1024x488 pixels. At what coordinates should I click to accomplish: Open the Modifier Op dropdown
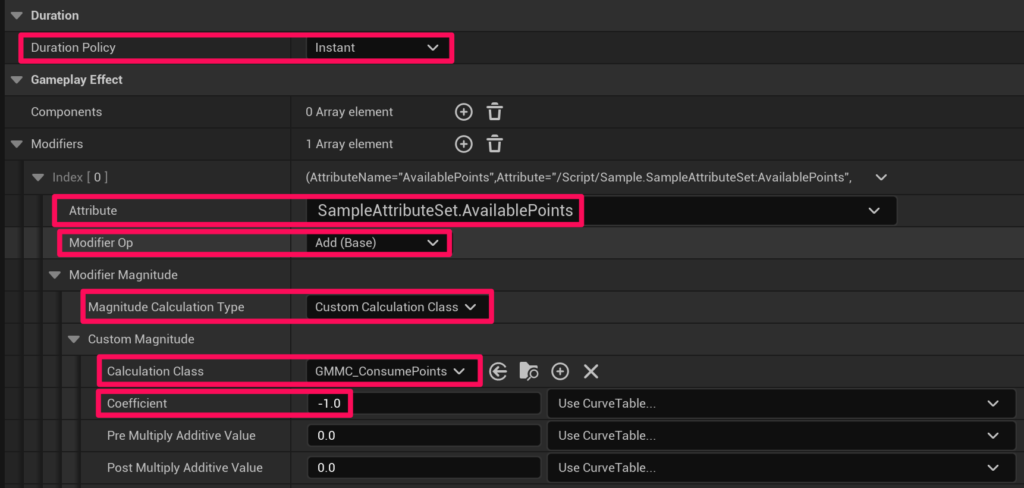(x=377, y=242)
